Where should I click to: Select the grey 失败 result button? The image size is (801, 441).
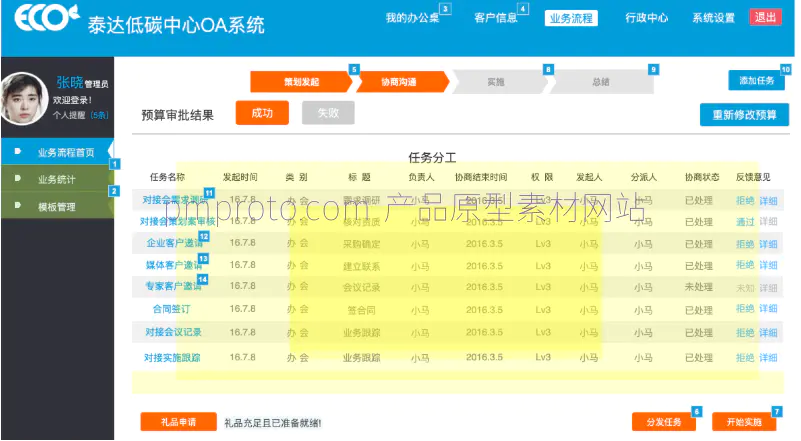(328, 113)
